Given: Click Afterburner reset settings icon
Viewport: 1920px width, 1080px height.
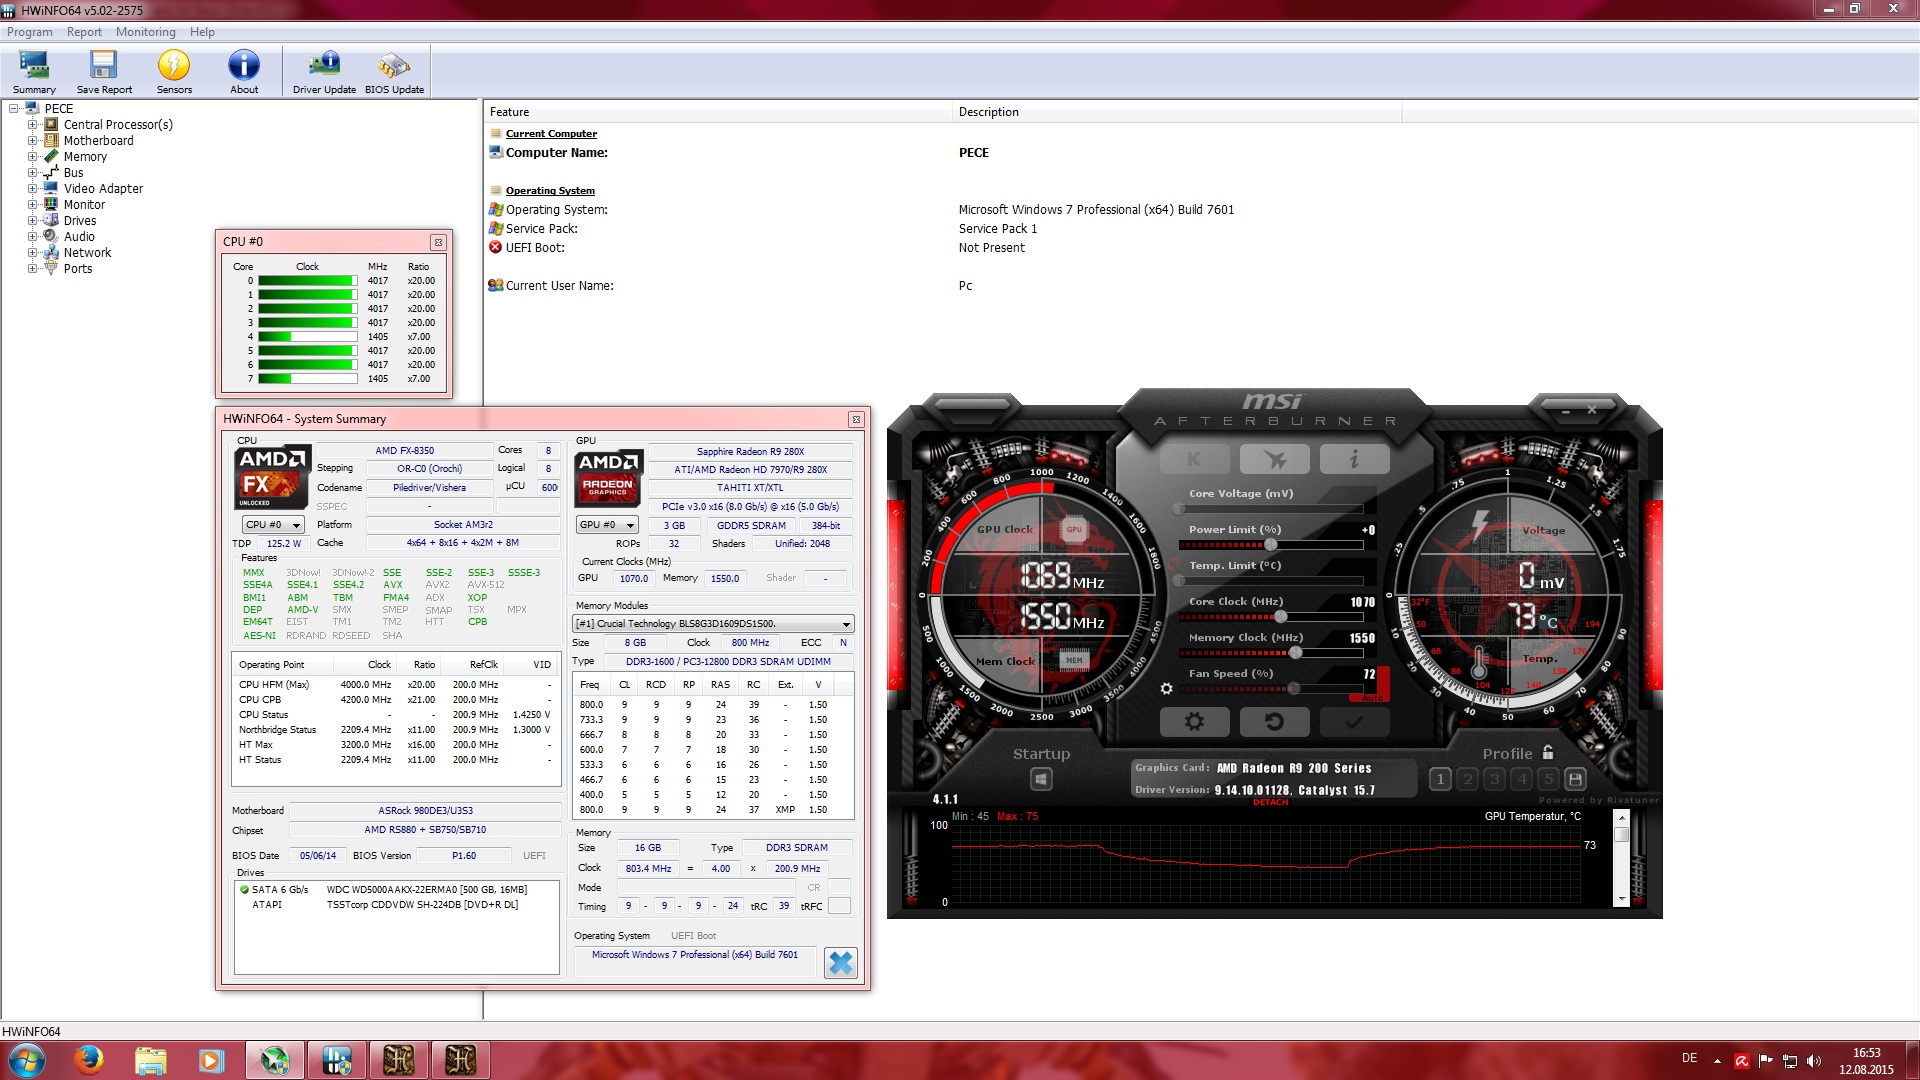Looking at the screenshot, I should pos(1274,721).
